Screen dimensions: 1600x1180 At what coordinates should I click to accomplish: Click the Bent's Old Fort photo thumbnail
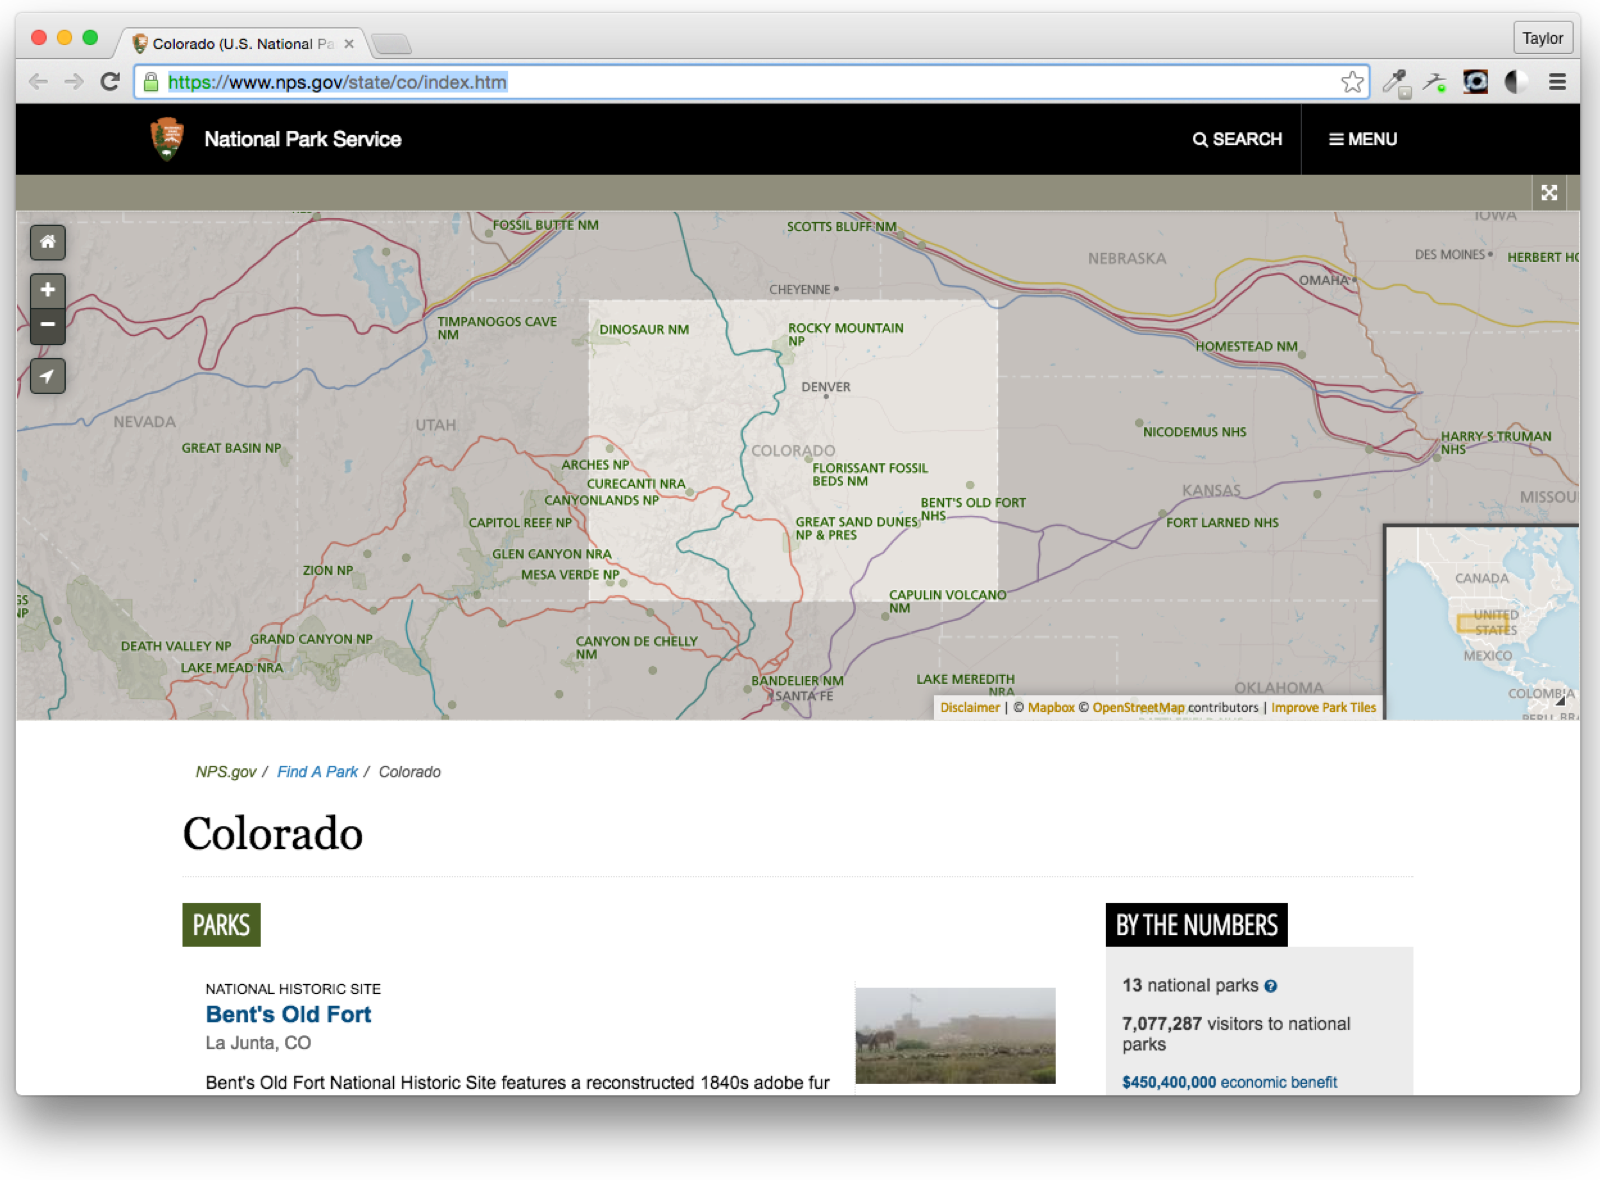(x=955, y=1035)
